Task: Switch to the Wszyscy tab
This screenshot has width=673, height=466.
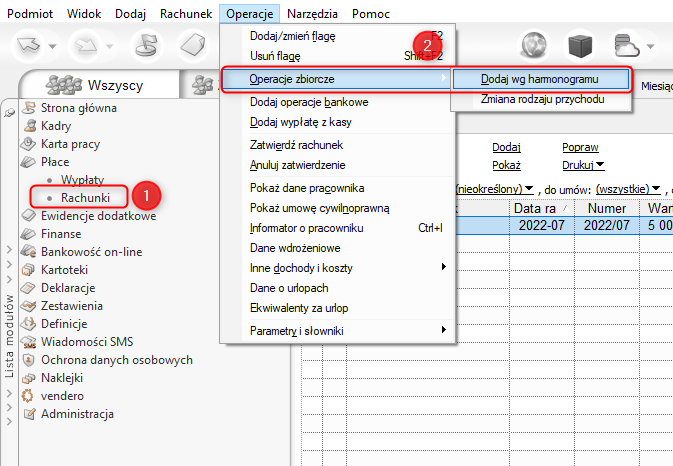Action: (x=99, y=85)
